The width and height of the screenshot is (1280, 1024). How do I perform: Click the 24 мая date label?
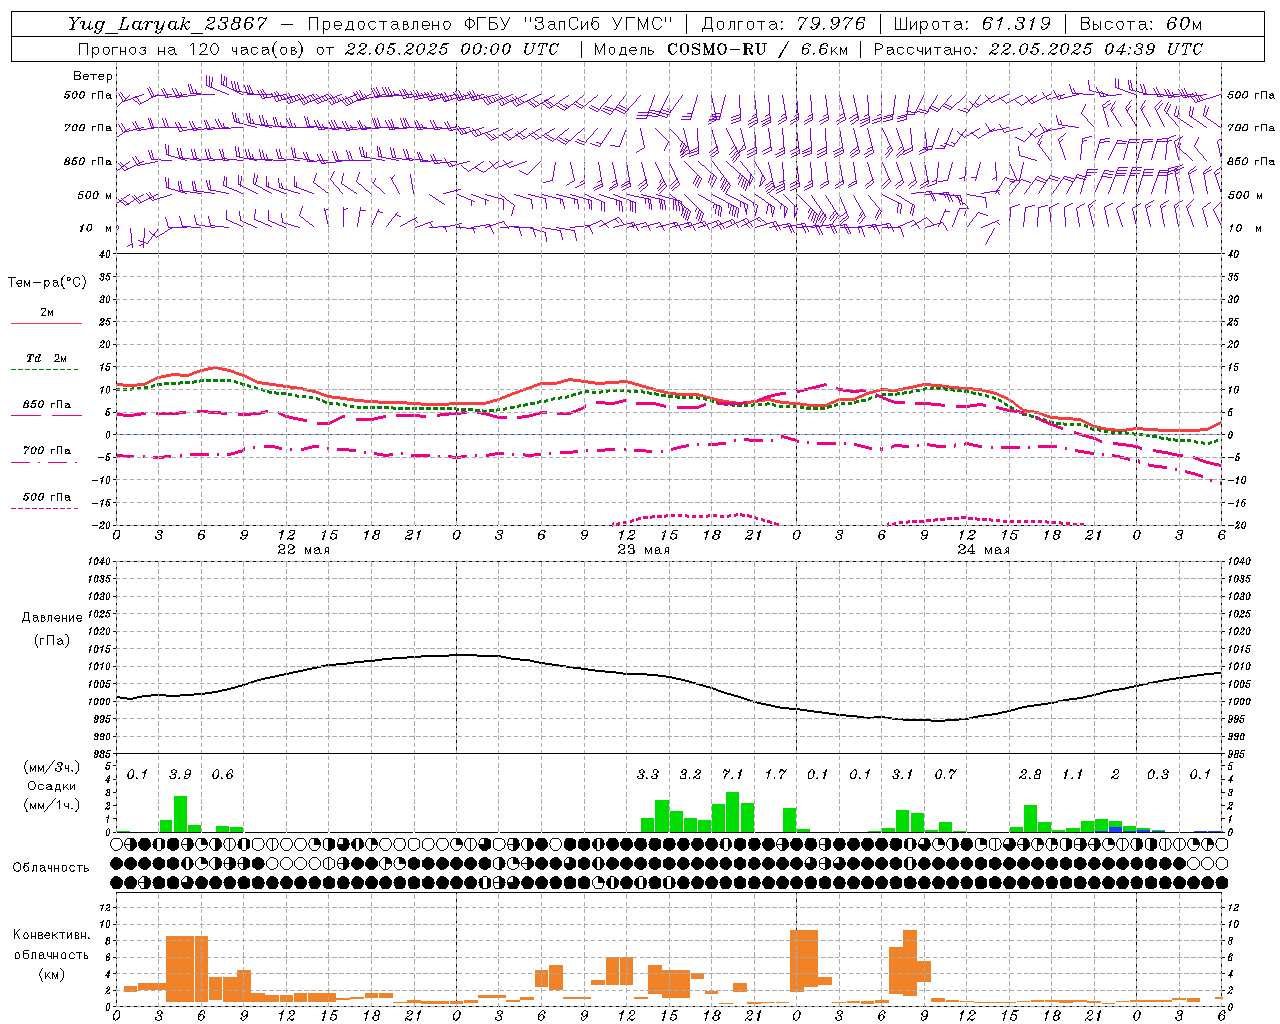[983, 550]
